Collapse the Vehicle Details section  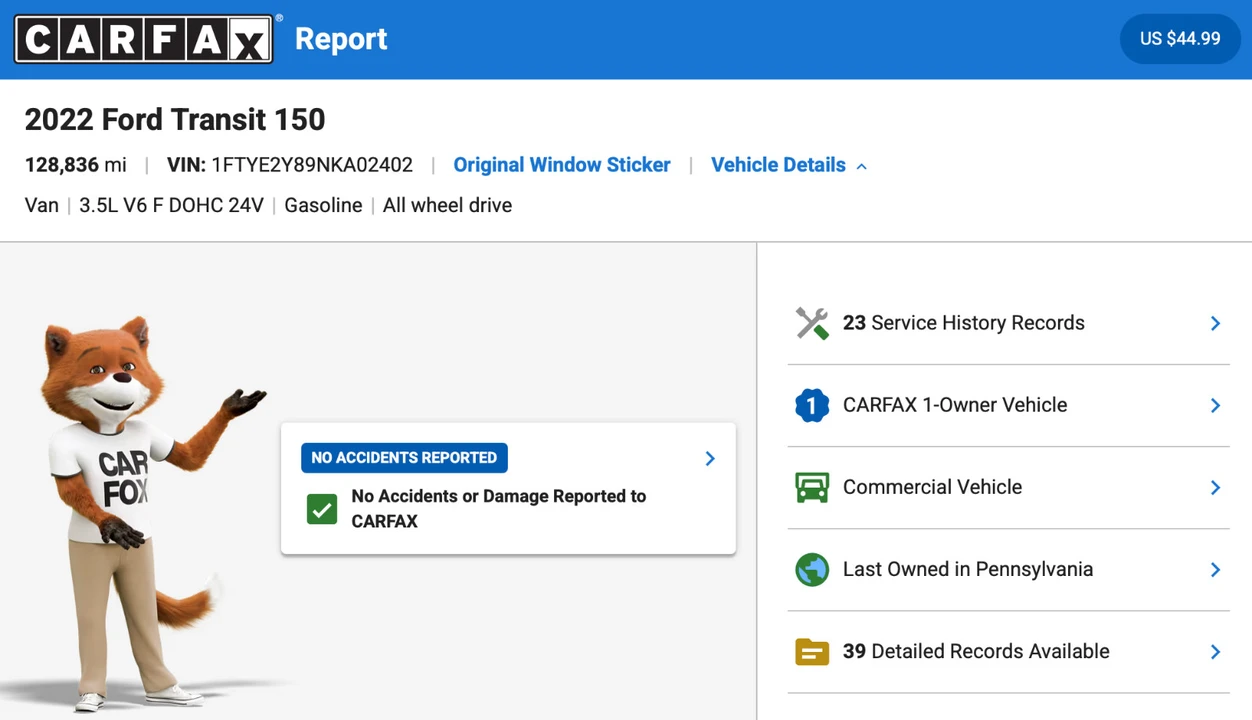point(788,165)
